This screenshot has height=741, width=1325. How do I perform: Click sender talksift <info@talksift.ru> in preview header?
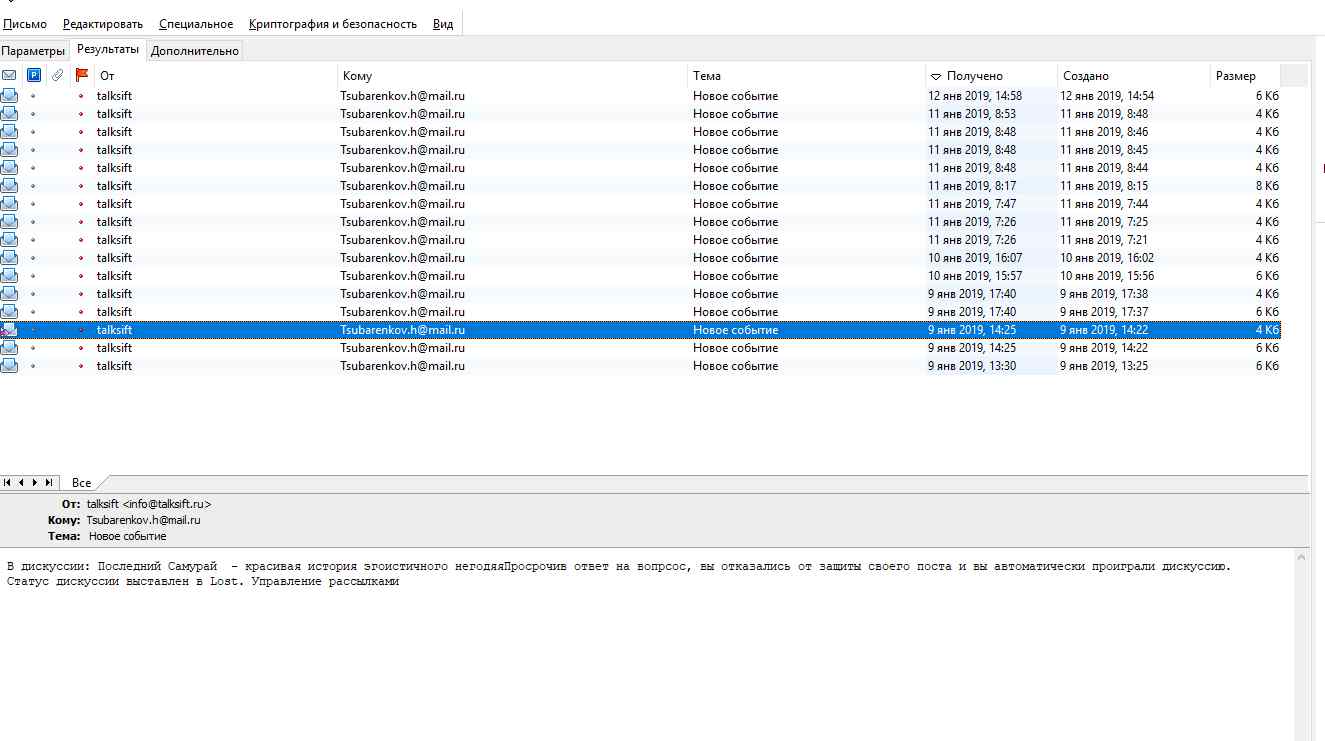click(x=149, y=505)
